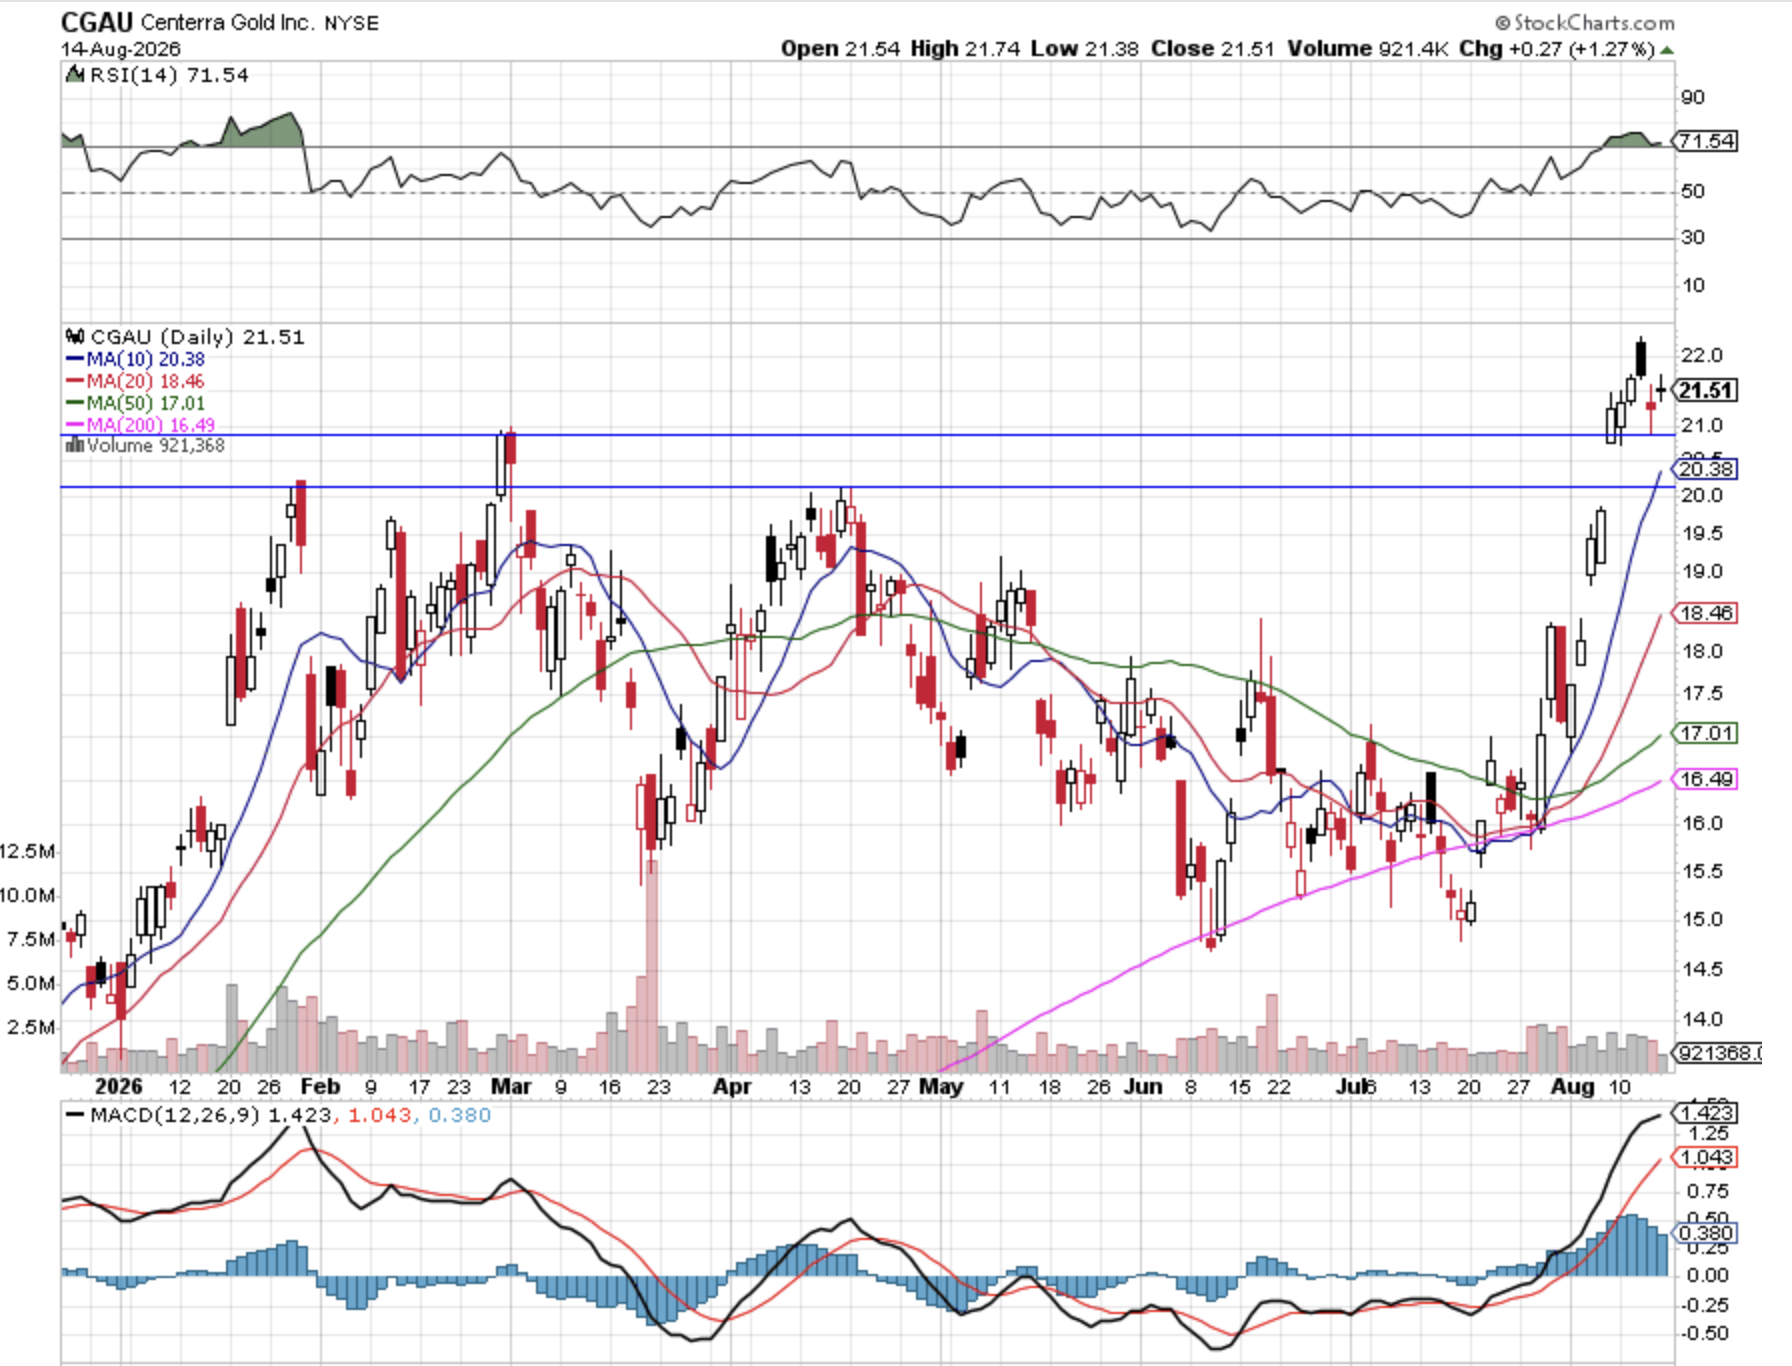
Task: Click the "30" level on the RSI axis
Action: 1693,237
